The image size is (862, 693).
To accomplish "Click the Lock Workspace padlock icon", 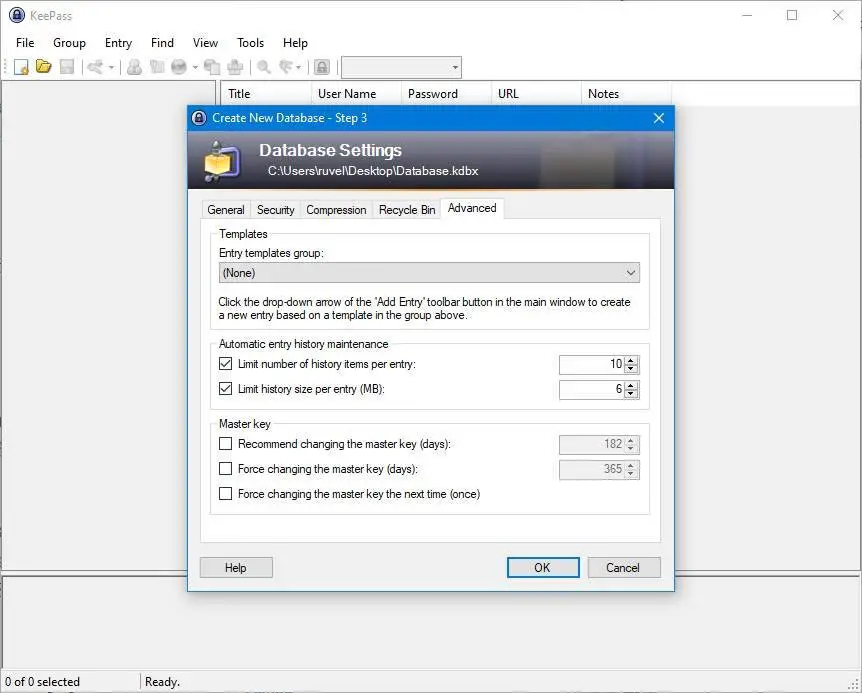I will [322, 67].
